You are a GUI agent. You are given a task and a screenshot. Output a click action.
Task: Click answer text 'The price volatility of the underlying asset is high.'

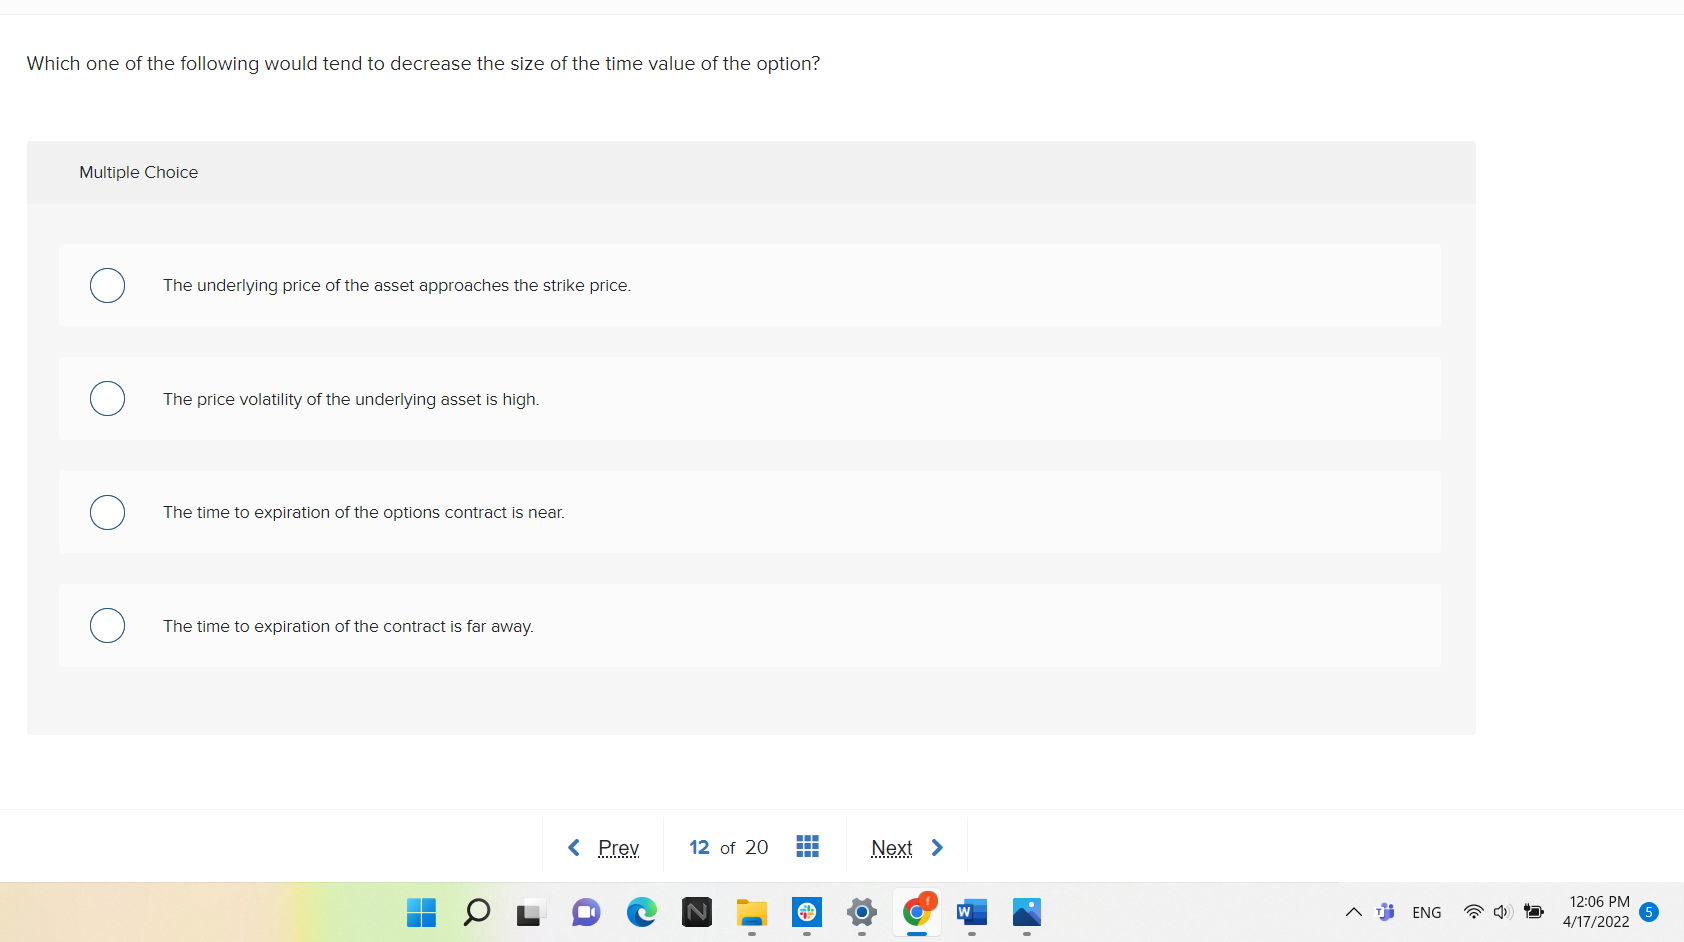(351, 399)
